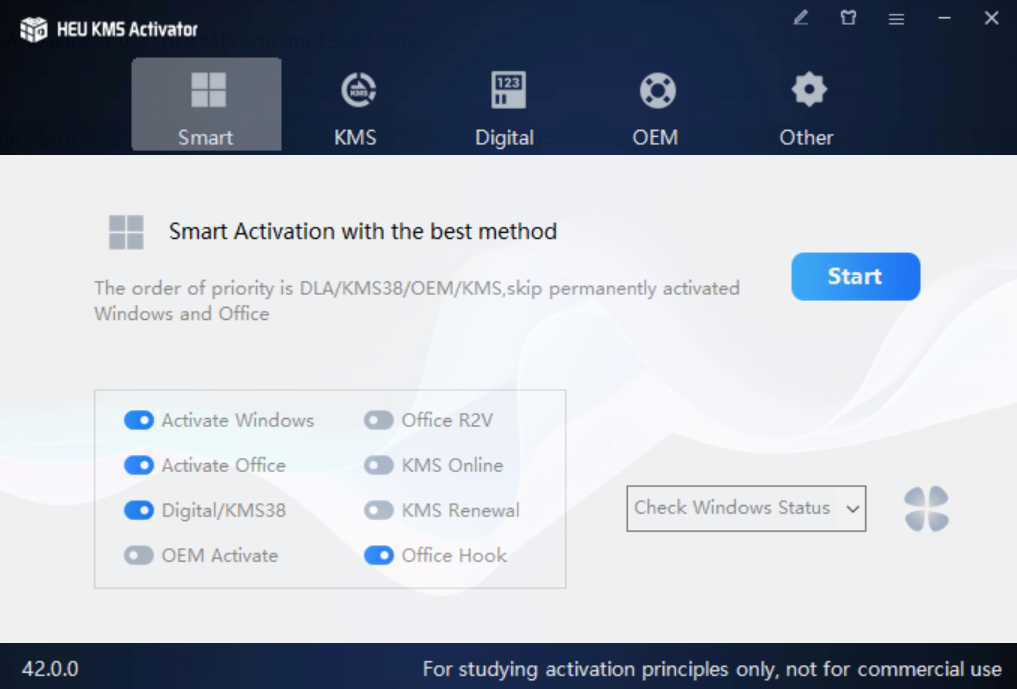This screenshot has height=689, width=1017.
Task: Close the HEU KMS Activator window
Action: pyautogui.click(x=992, y=18)
